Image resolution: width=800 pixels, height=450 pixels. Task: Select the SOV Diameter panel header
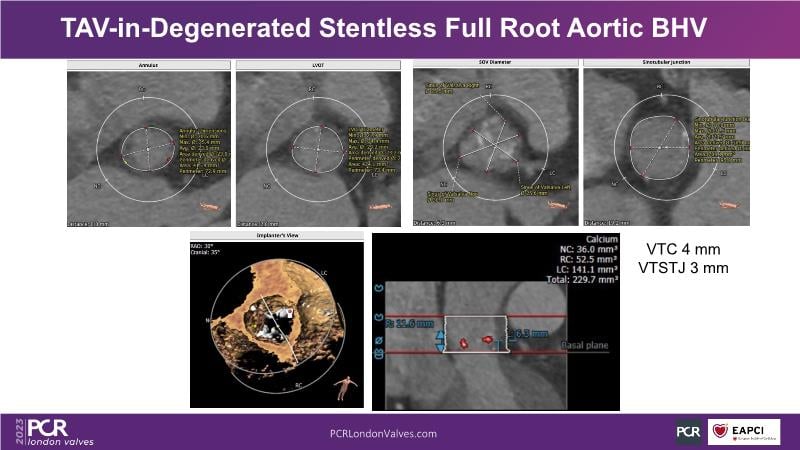coord(495,64)
